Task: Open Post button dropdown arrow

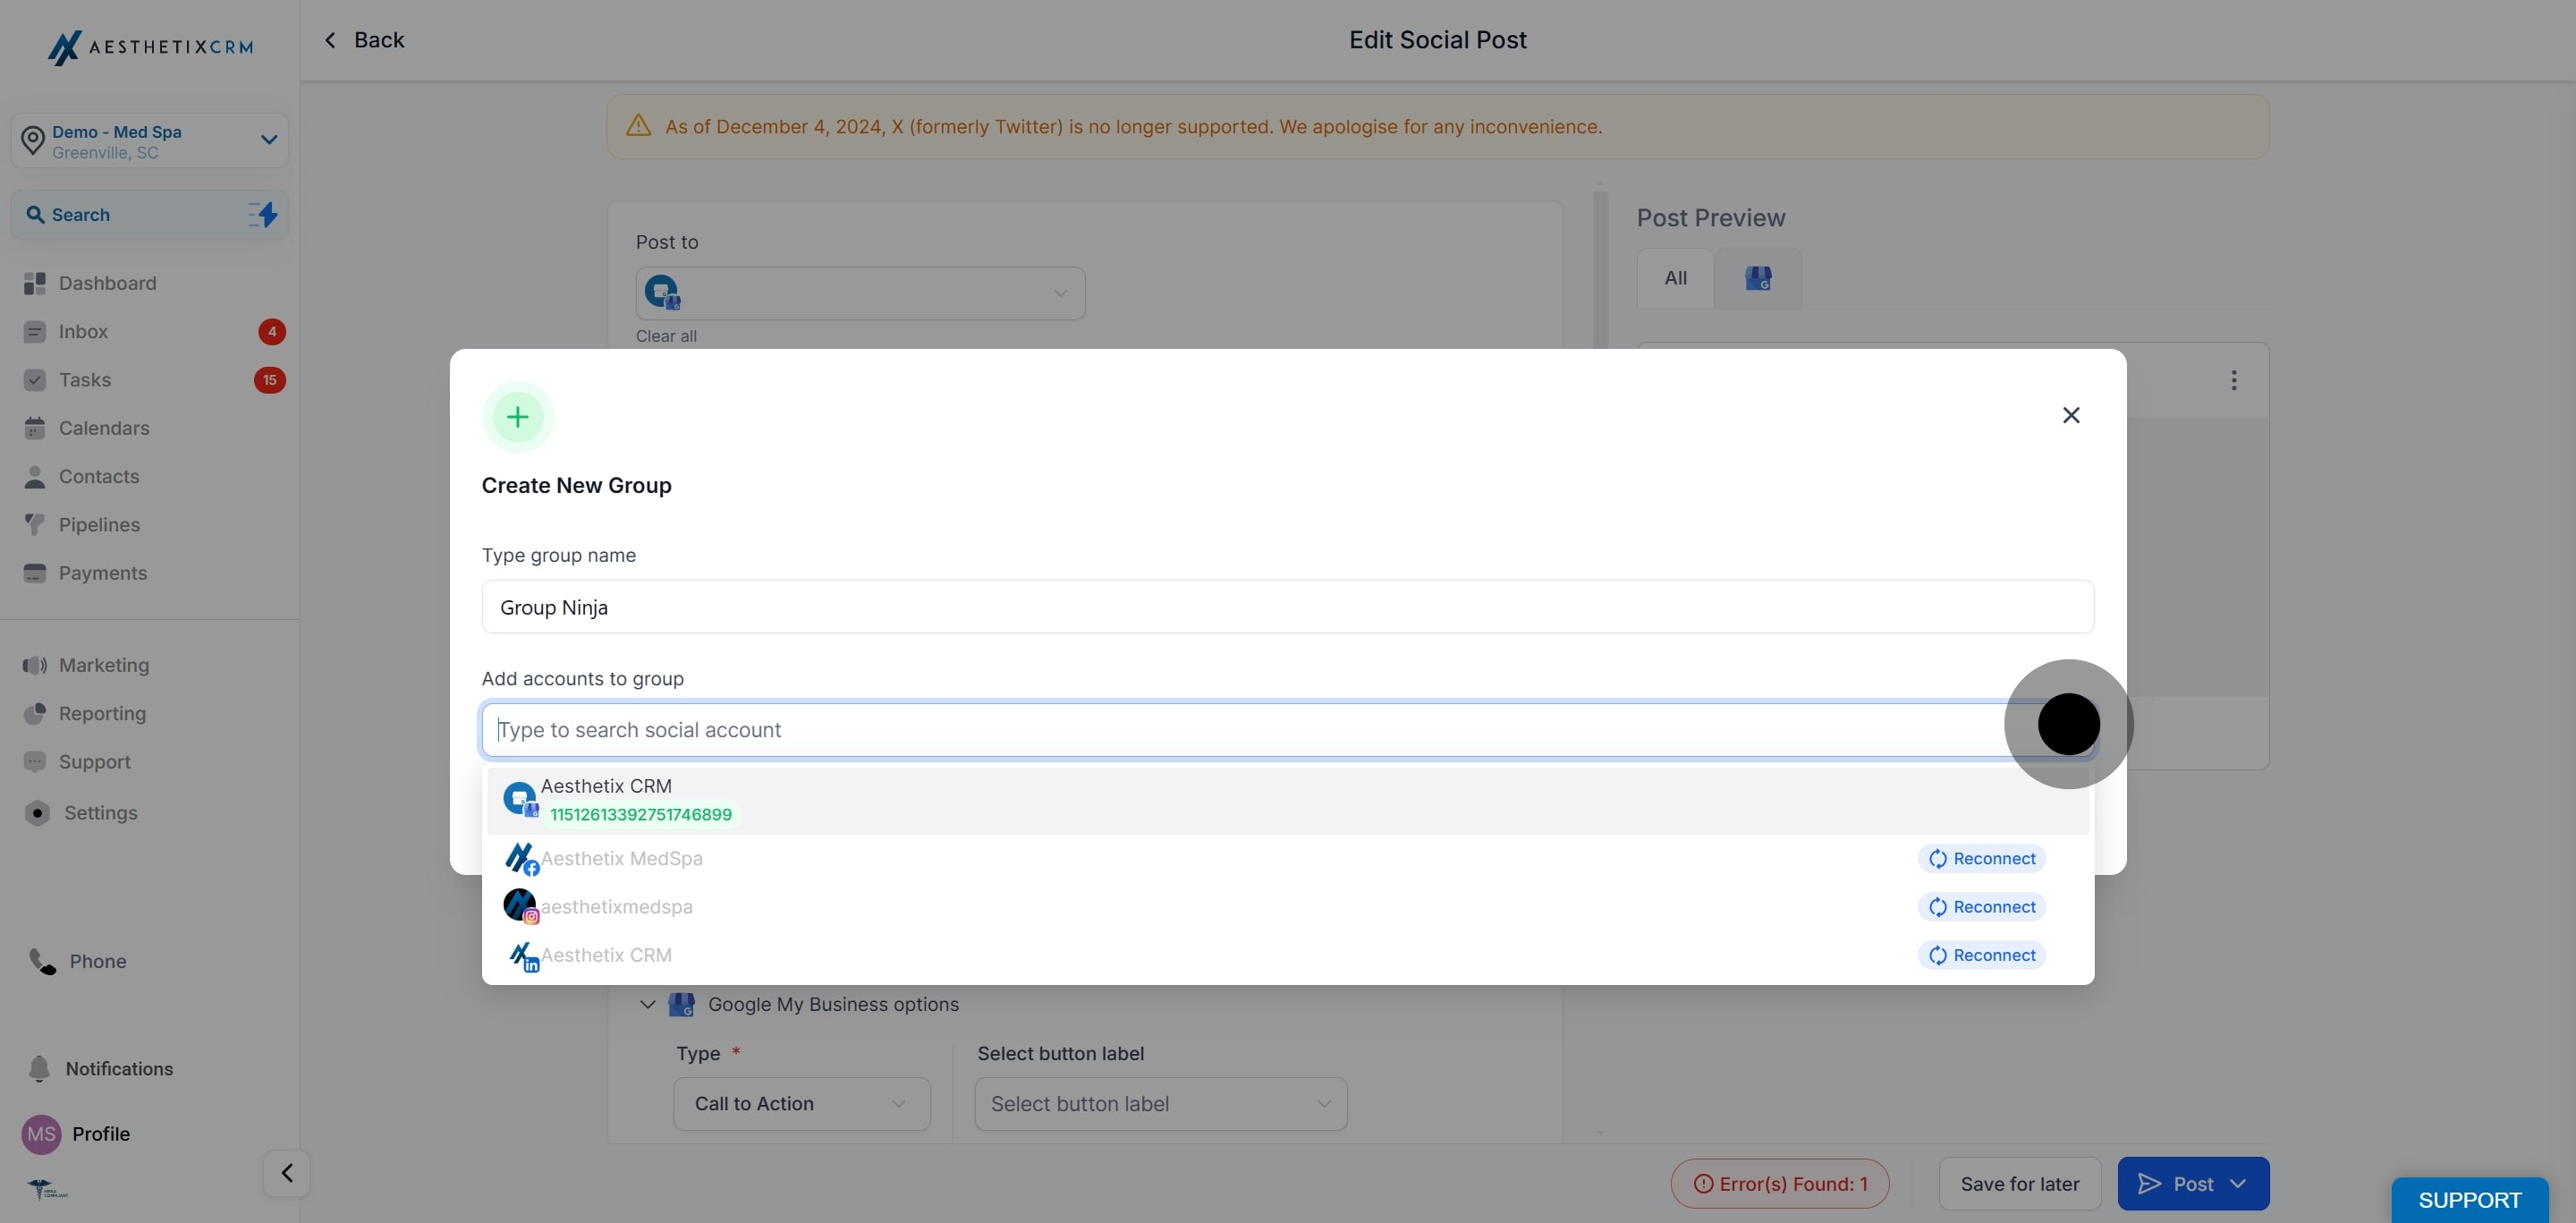Action: click(x=2238, y=1184)
